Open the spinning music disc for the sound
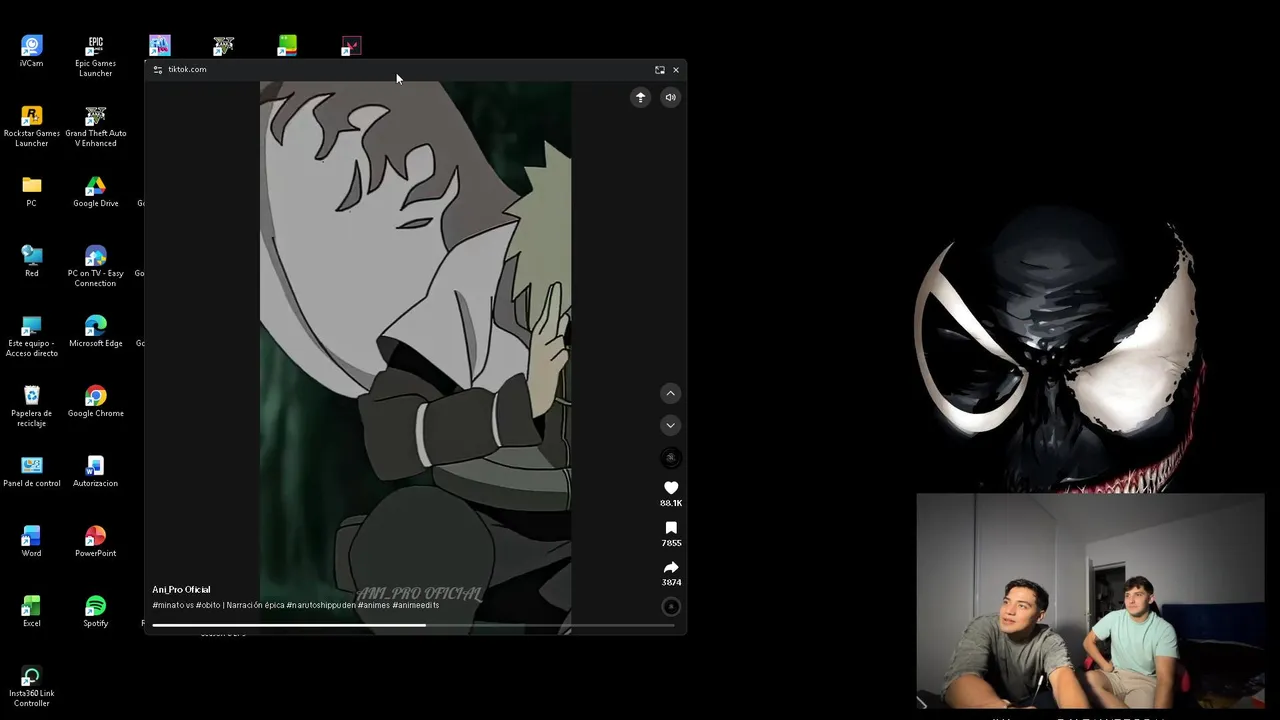This screenshot has height=720, width=1280. 671,607
